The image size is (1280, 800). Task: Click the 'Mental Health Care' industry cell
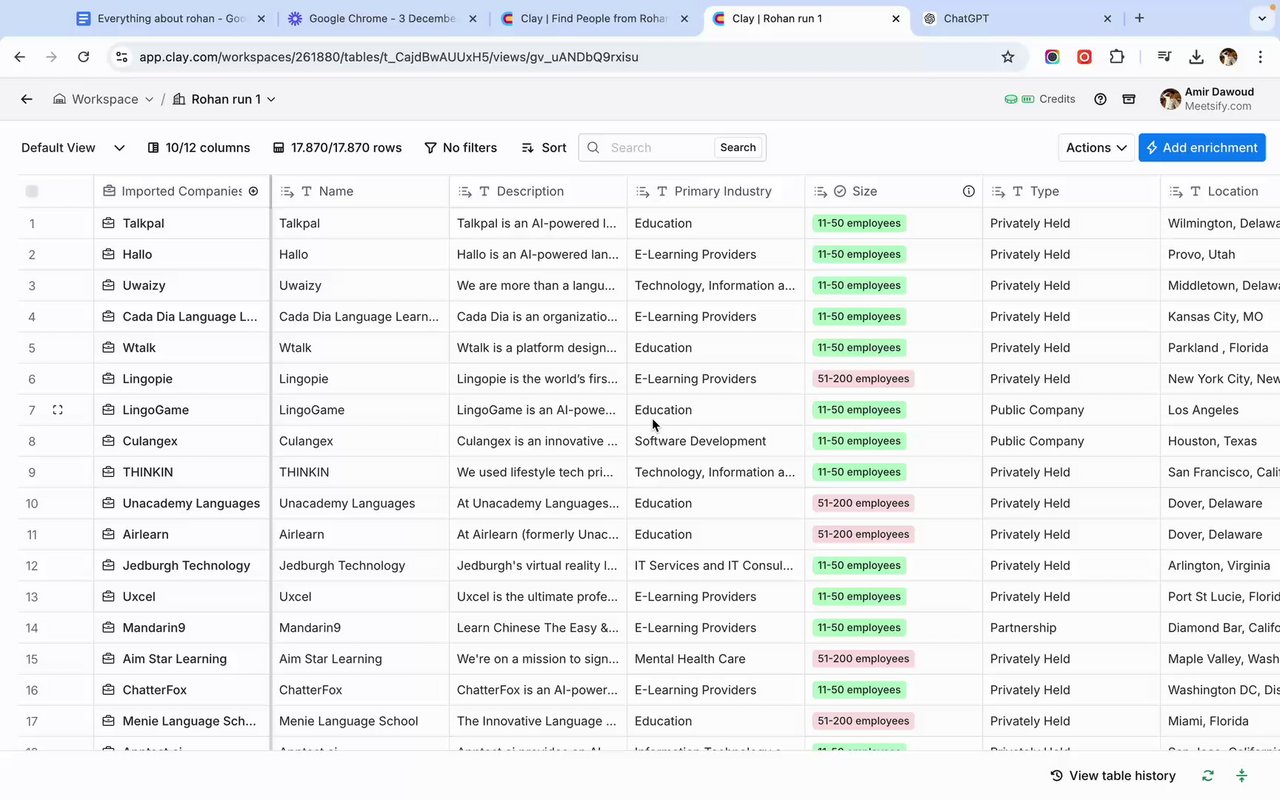tap(716, 659)
